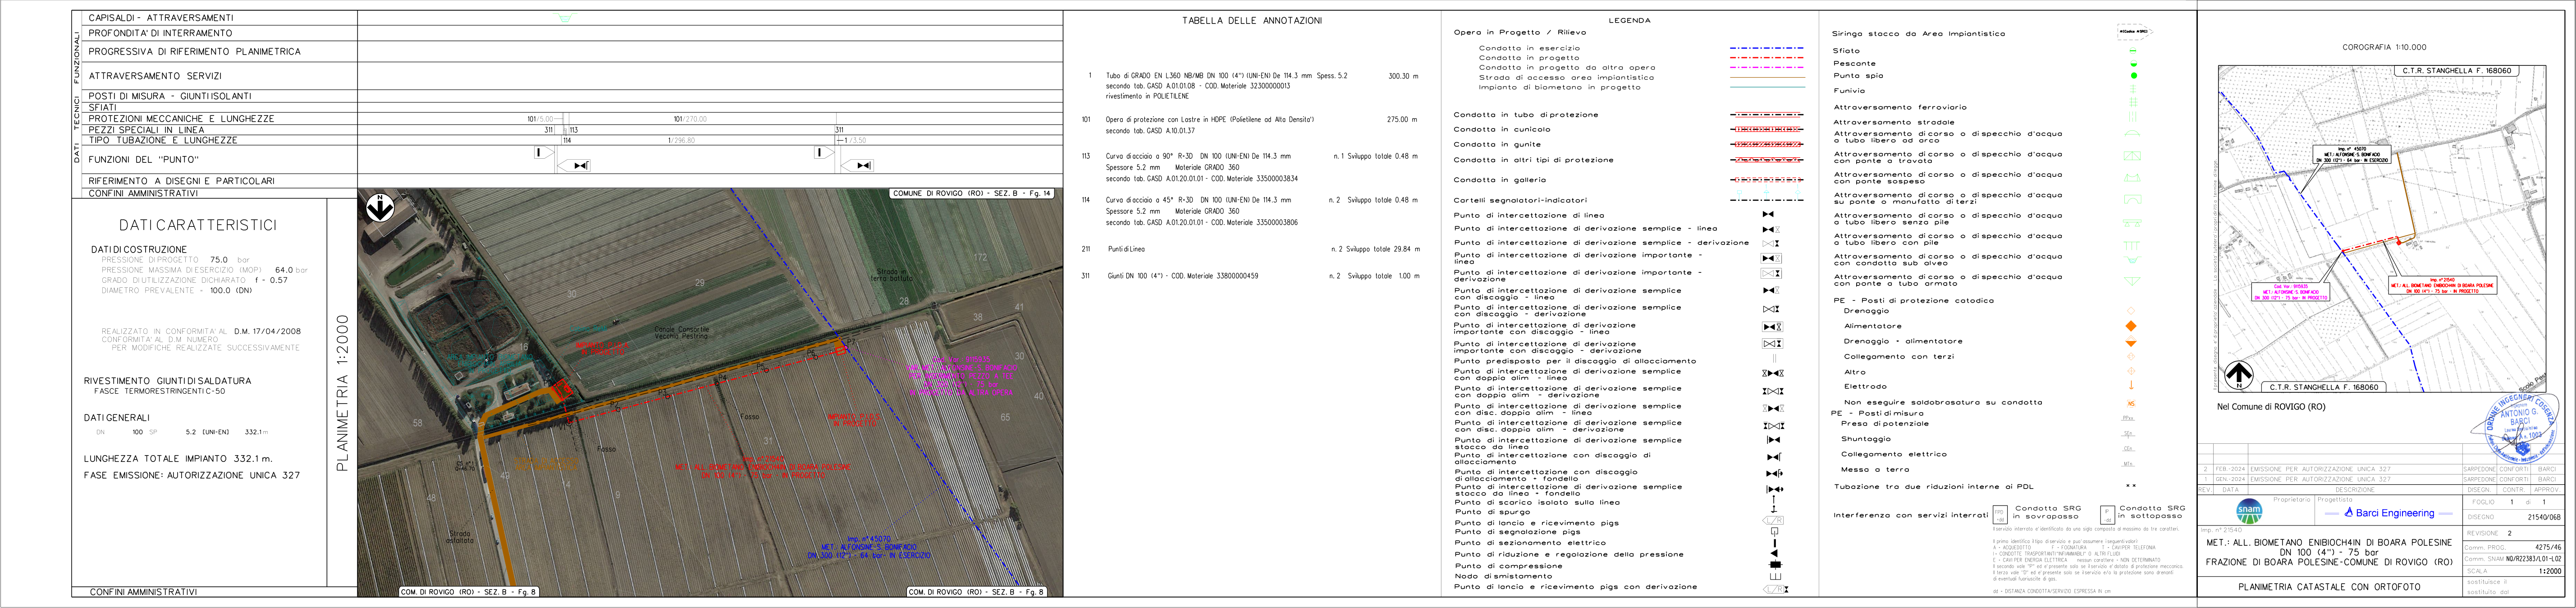2576x608 pixels.
Task: Click the Attraversamento ferroviario legend entry
Action: click(x=1899, y=107)
